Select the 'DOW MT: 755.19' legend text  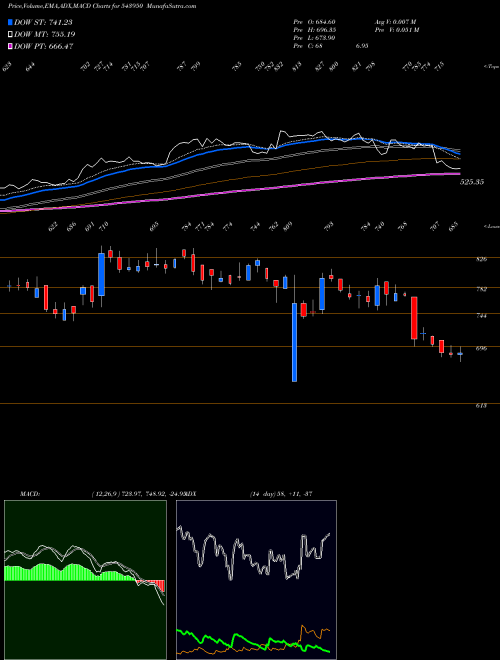pyautogui.click(x=45, y=34)
